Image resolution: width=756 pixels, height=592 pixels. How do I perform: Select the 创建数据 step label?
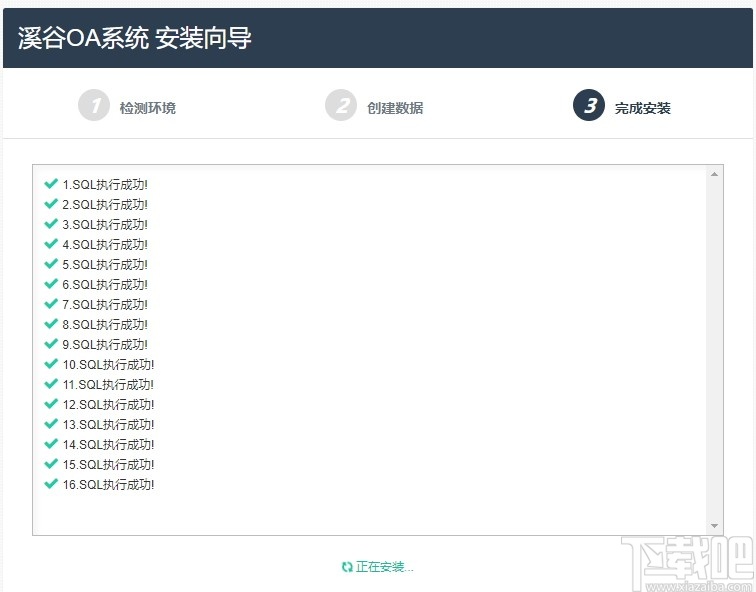395,108
